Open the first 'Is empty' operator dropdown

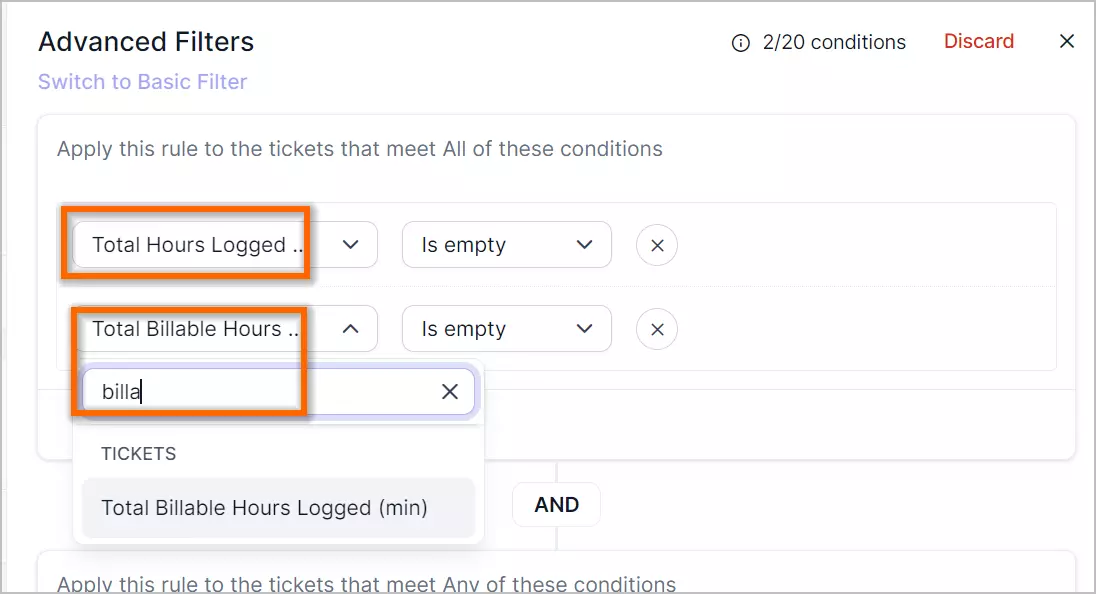point(507,245)
